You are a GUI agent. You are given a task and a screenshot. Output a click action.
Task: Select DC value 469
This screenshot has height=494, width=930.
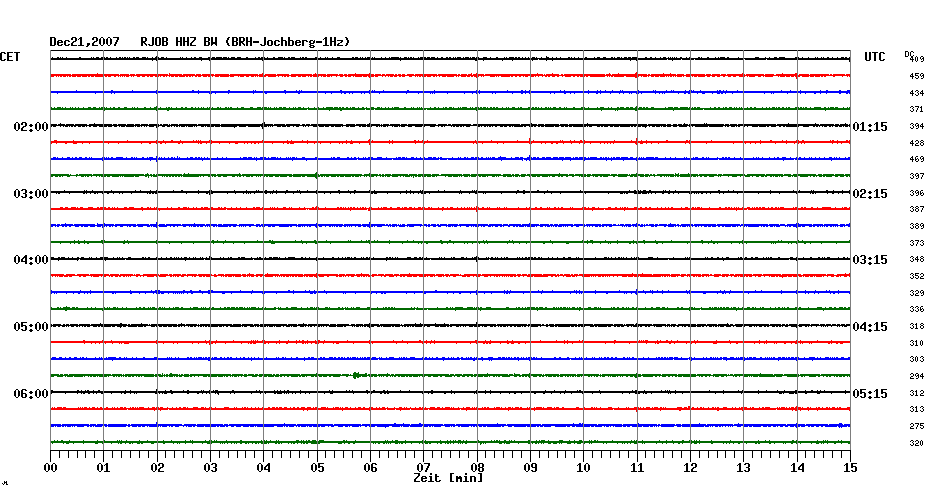coord(916,160)
